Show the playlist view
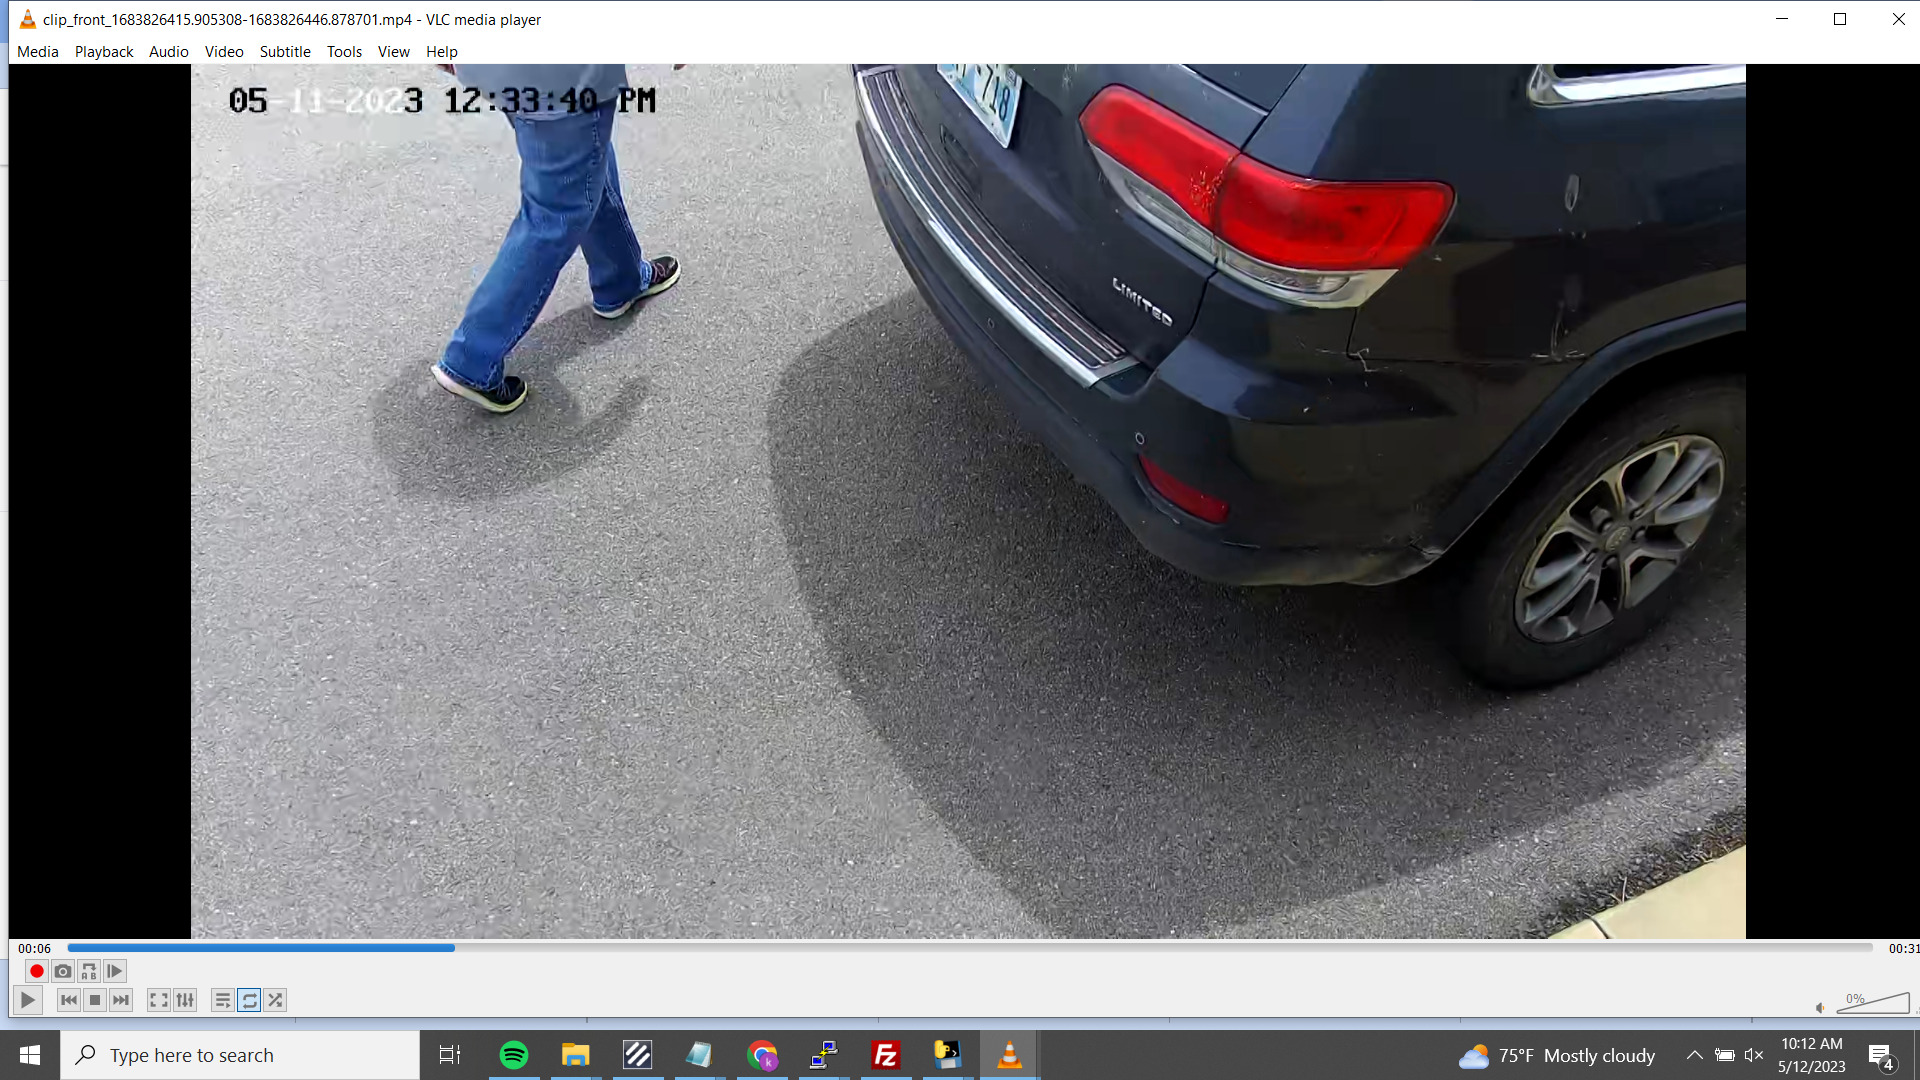Image resolution: width=1920 pixels, height=1080 pixels. coord(222,1000)
